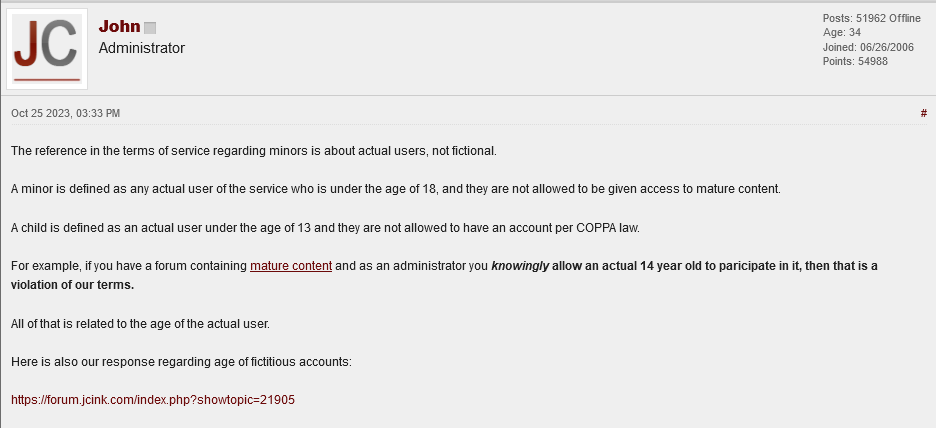Open the forum.jcink.com showtopic=21905 link
This screenshot has width=936, height=428.
152,399
